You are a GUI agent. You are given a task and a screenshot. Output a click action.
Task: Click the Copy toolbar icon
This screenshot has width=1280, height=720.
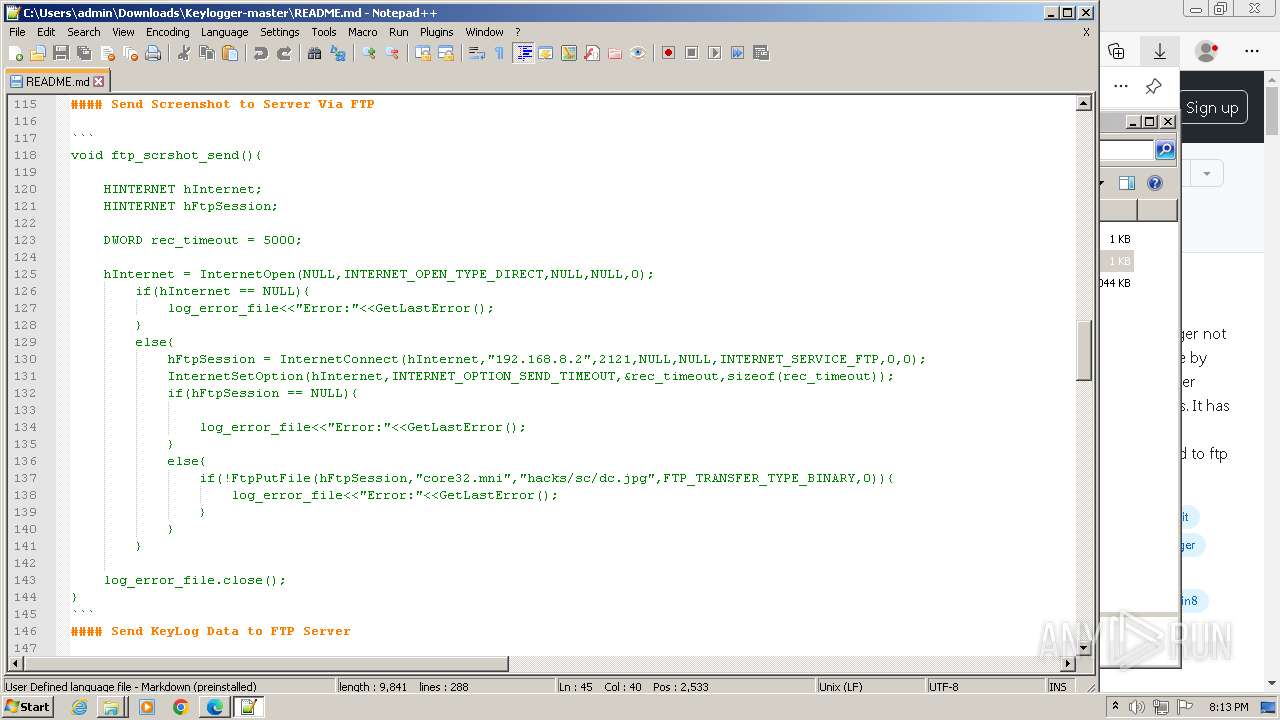[x=207, y=53]
